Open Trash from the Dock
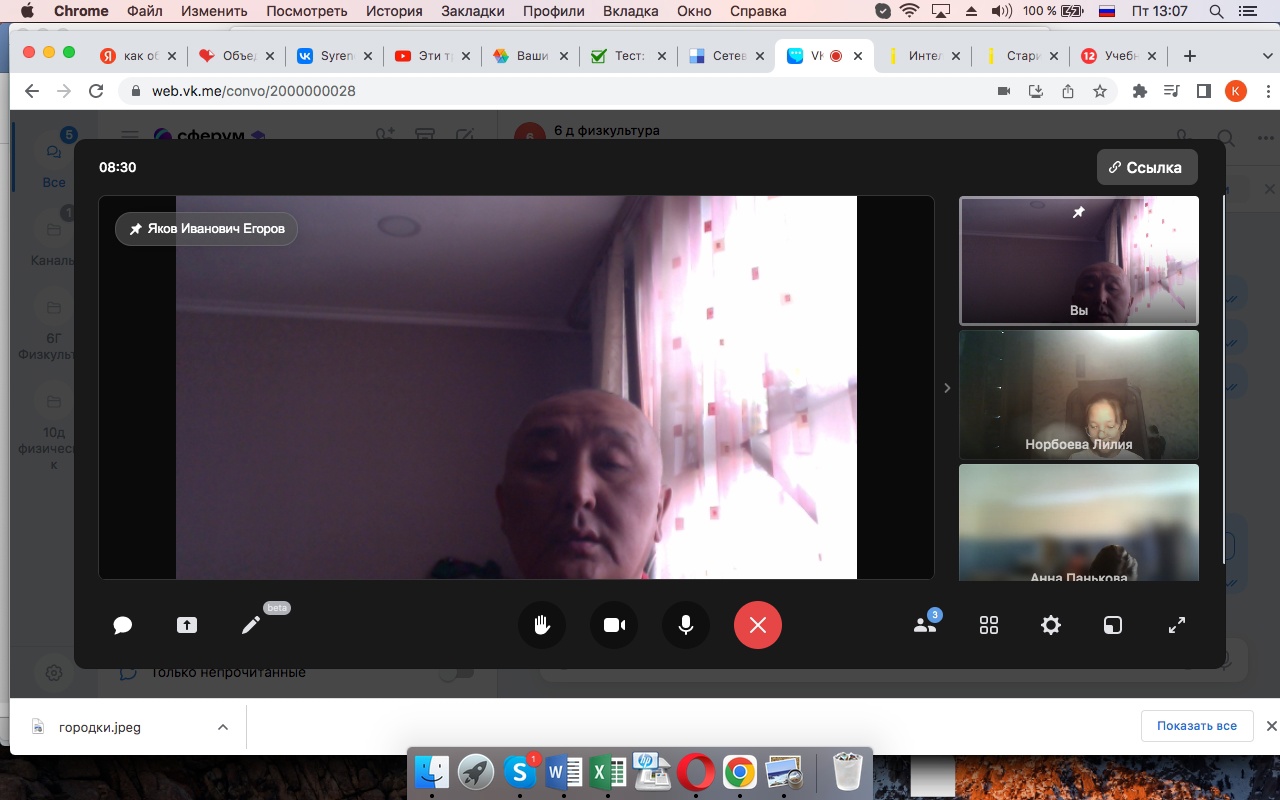The image size is (1280, 800). coord(848,772)
